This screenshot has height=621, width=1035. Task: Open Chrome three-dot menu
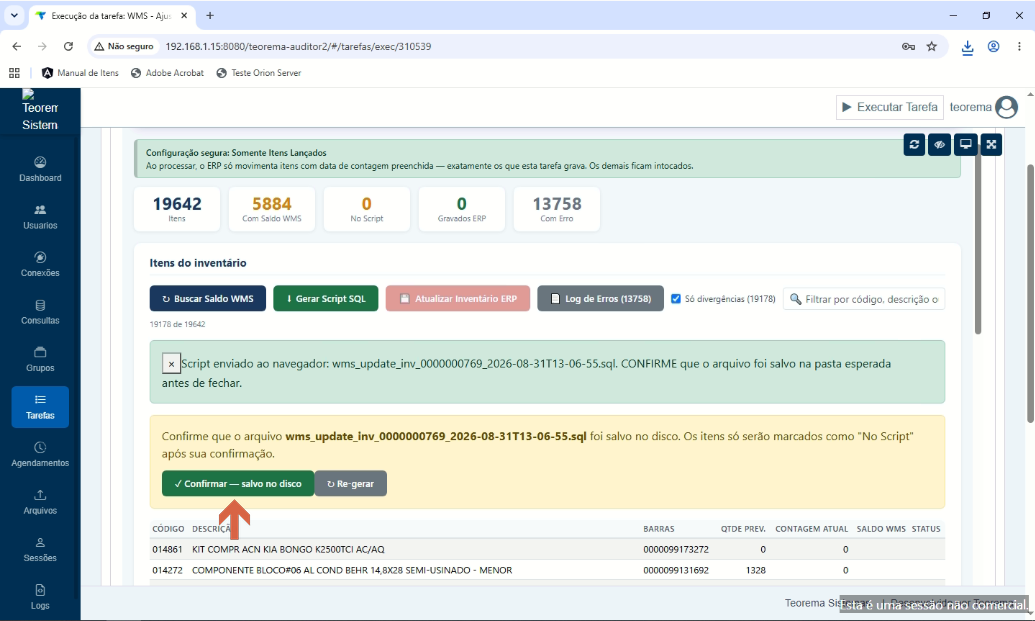(x=1019, y=46)
